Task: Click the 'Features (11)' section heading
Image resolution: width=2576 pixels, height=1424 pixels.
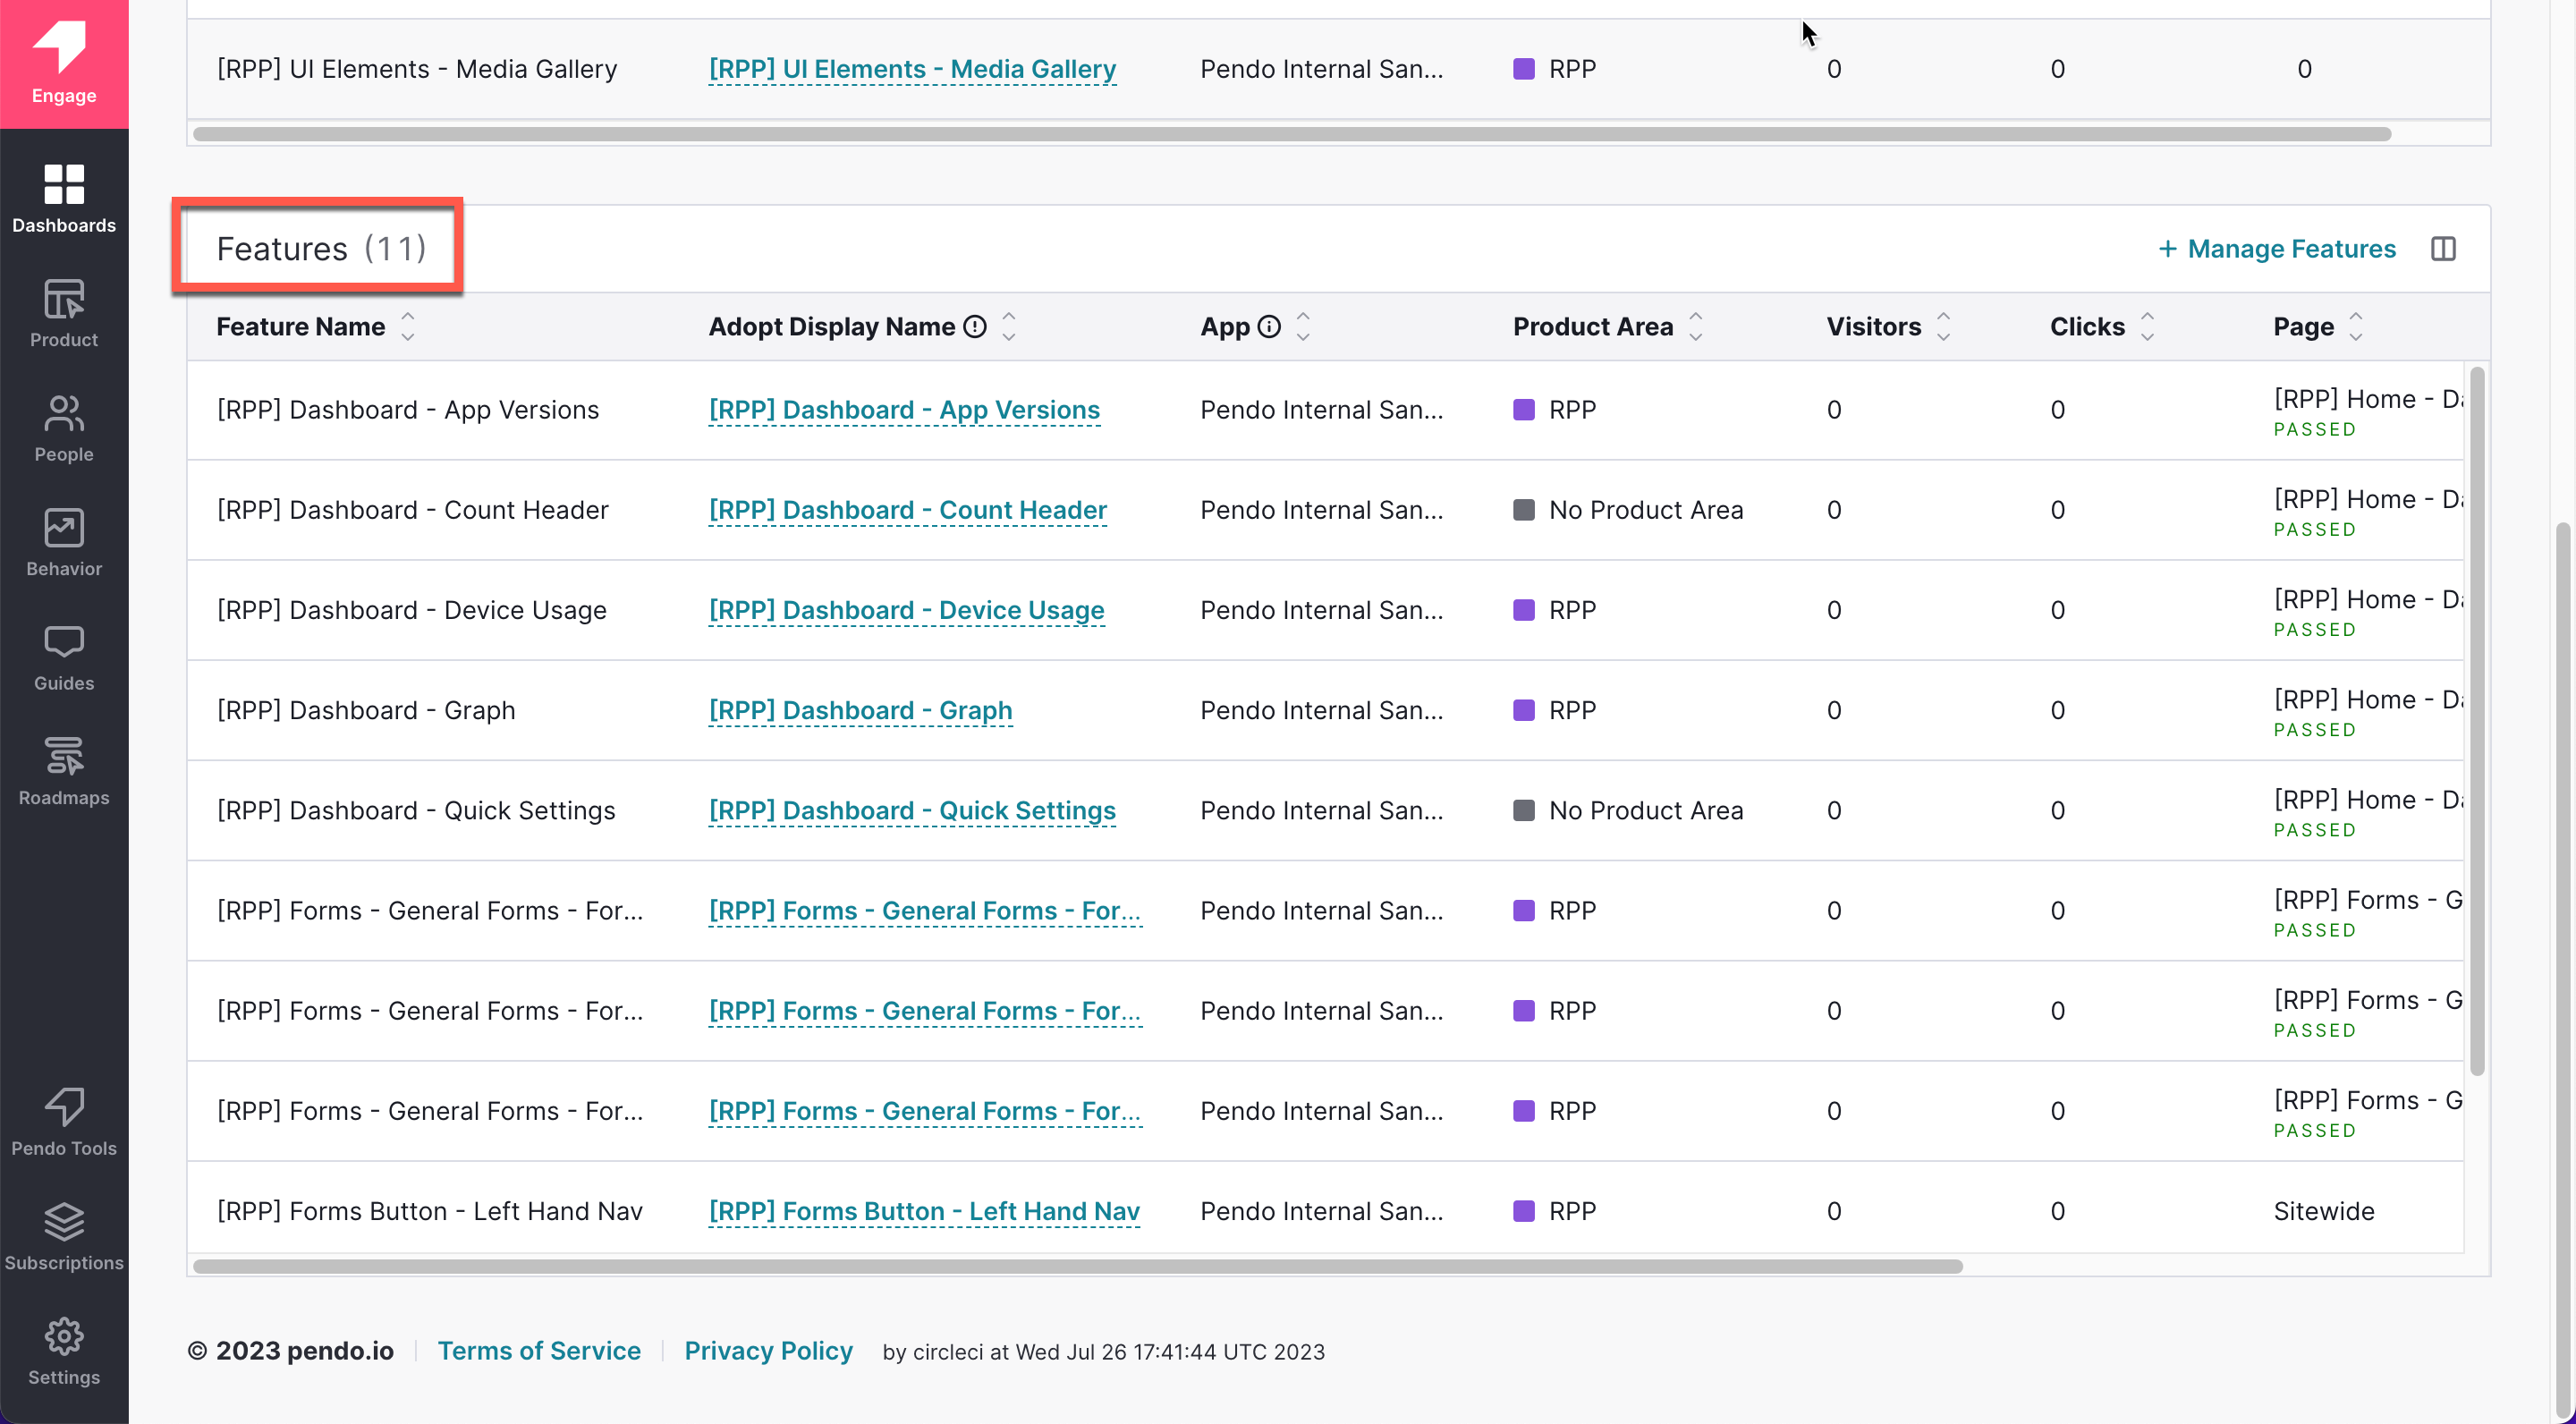Action: click(321, 249)
